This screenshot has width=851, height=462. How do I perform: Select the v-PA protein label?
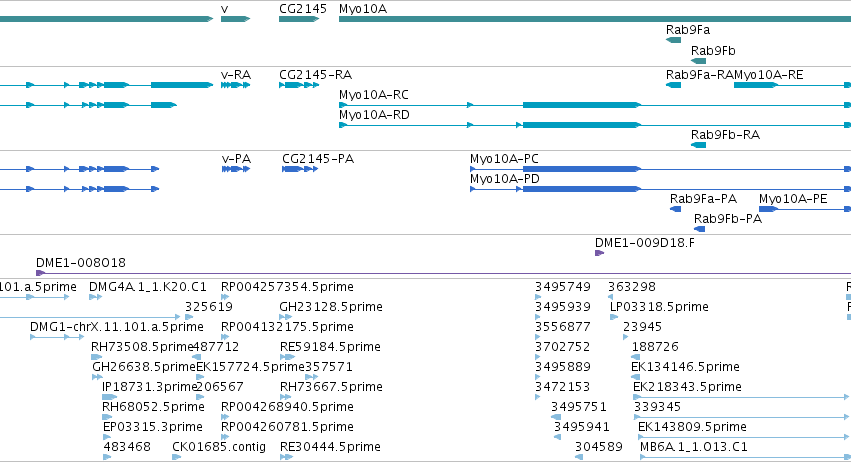(x=236, y=159)
